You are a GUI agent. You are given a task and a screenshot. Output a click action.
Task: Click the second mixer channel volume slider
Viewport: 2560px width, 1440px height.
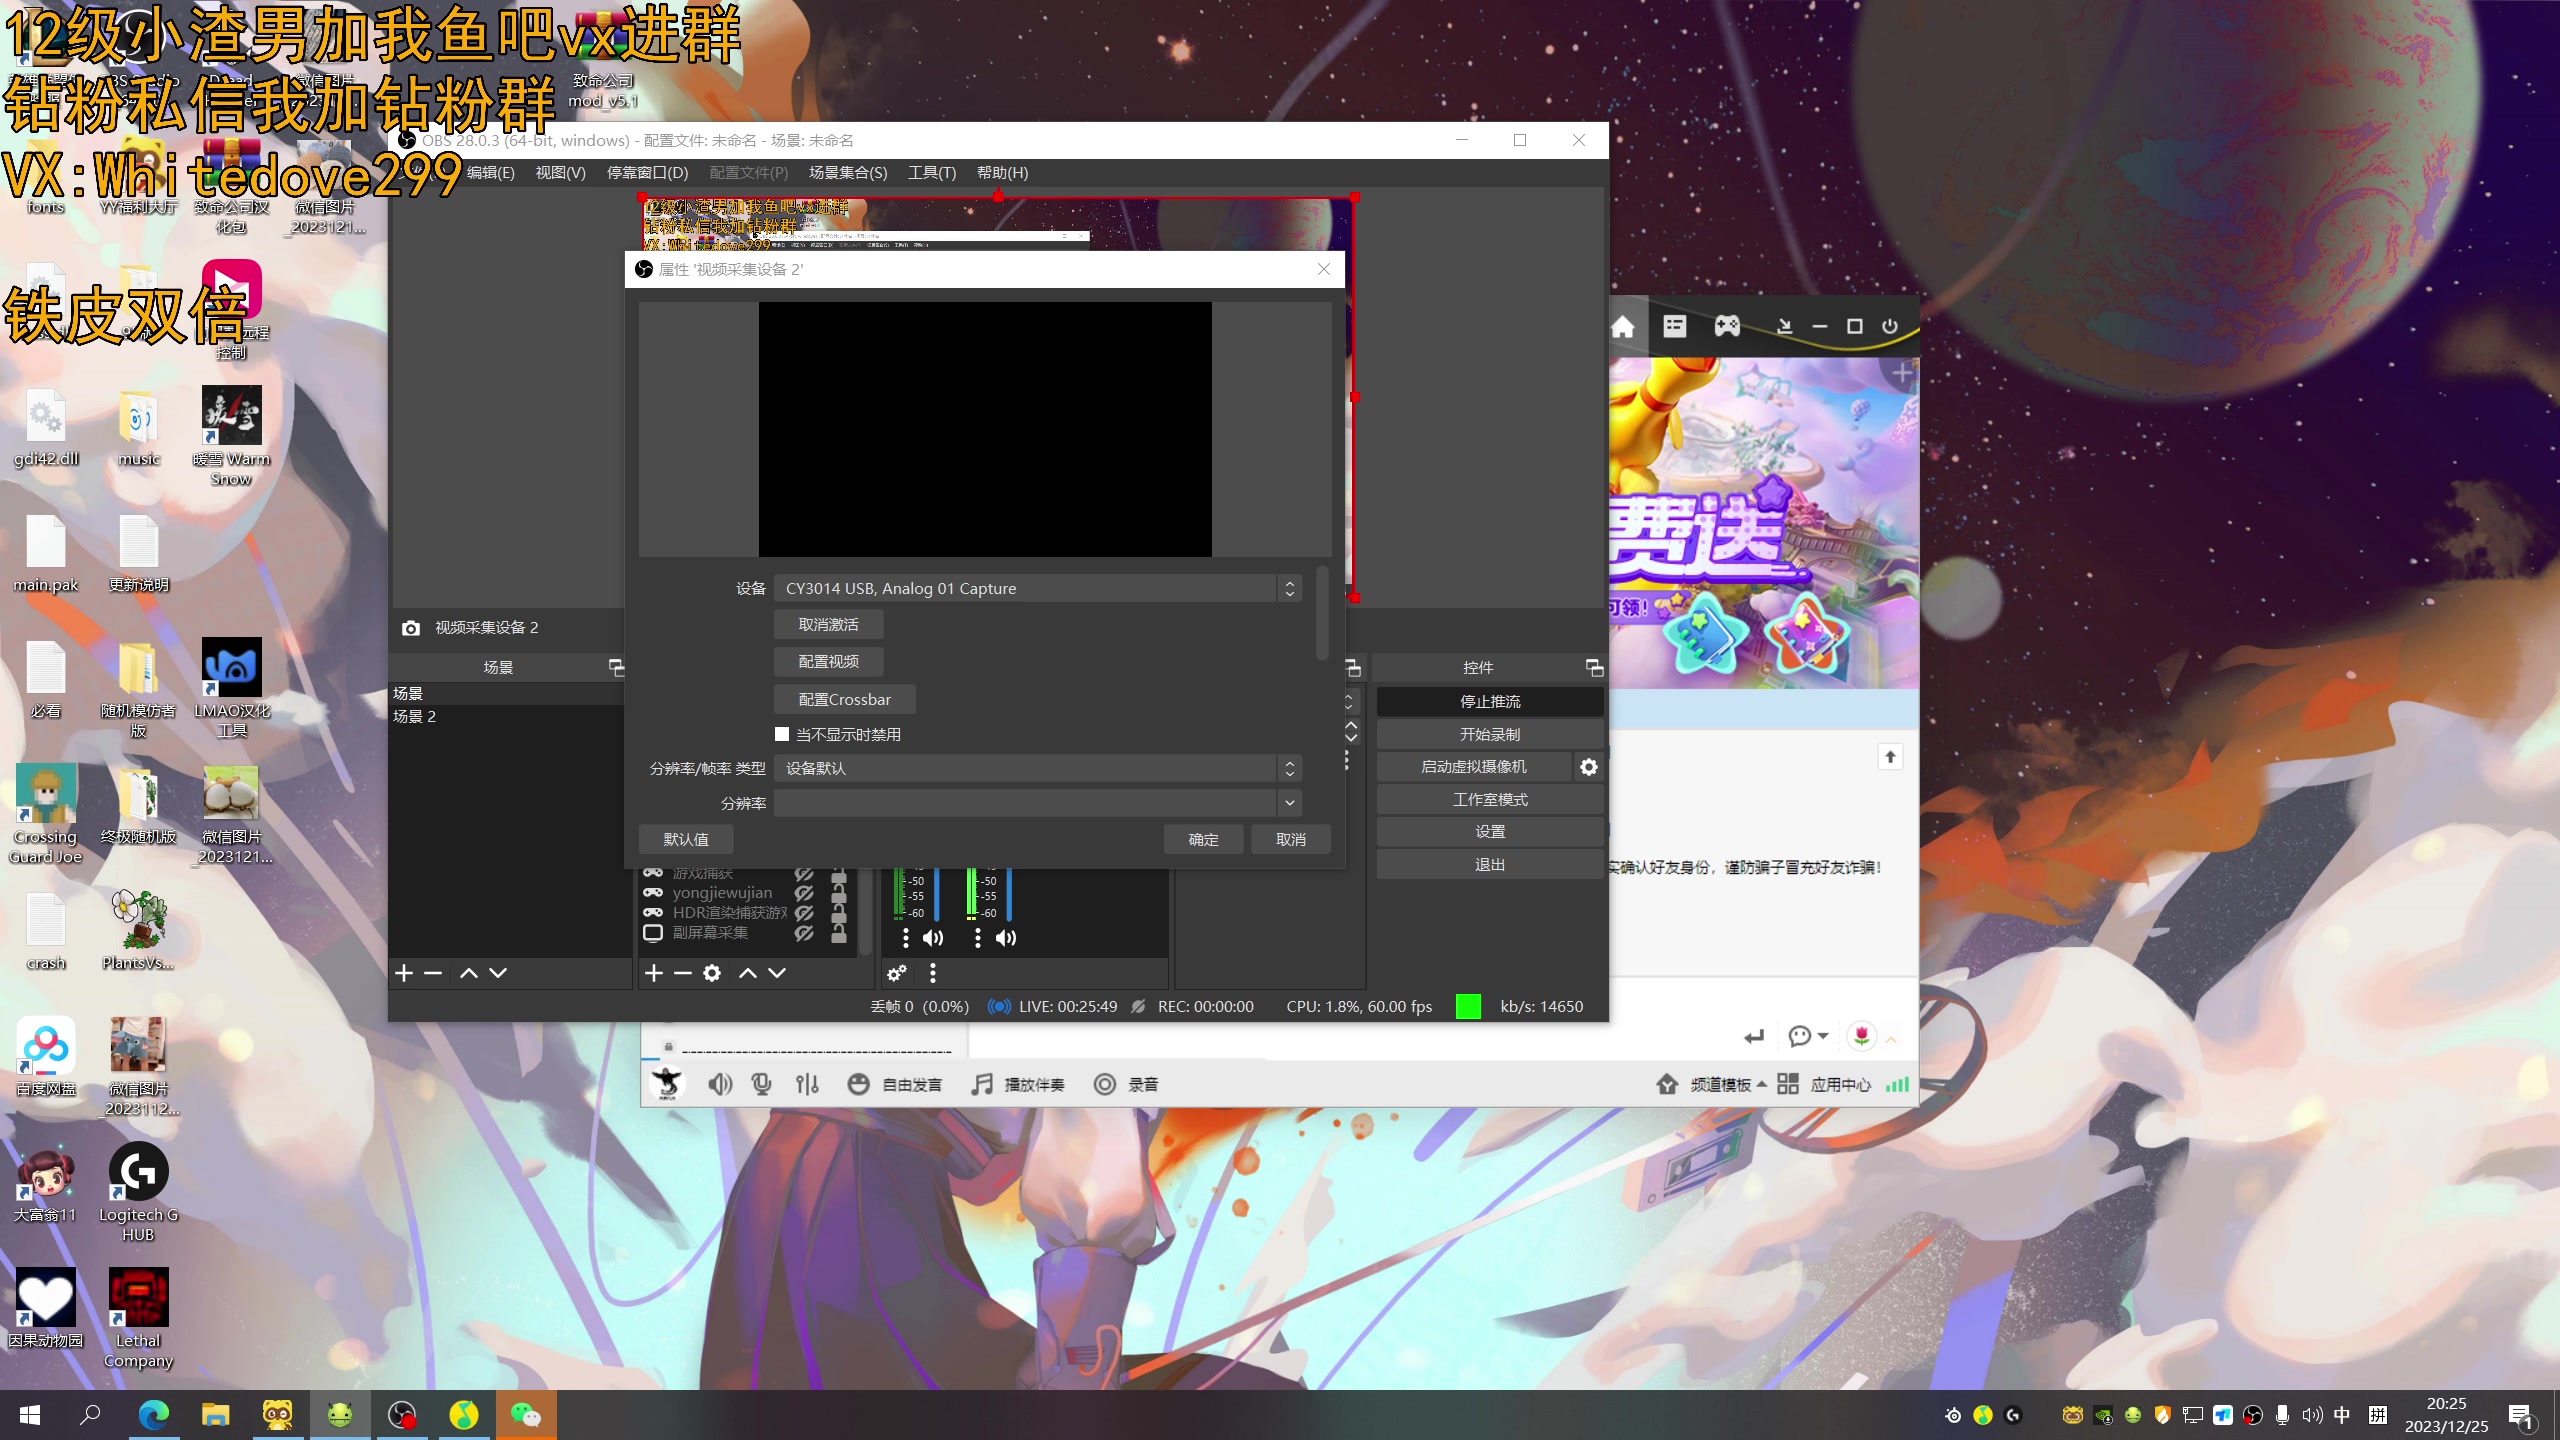coord(1010,893)
